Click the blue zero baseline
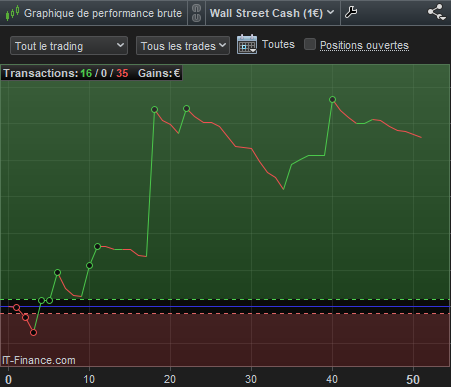This screenshot has height=387, width=451. point(225,306)
